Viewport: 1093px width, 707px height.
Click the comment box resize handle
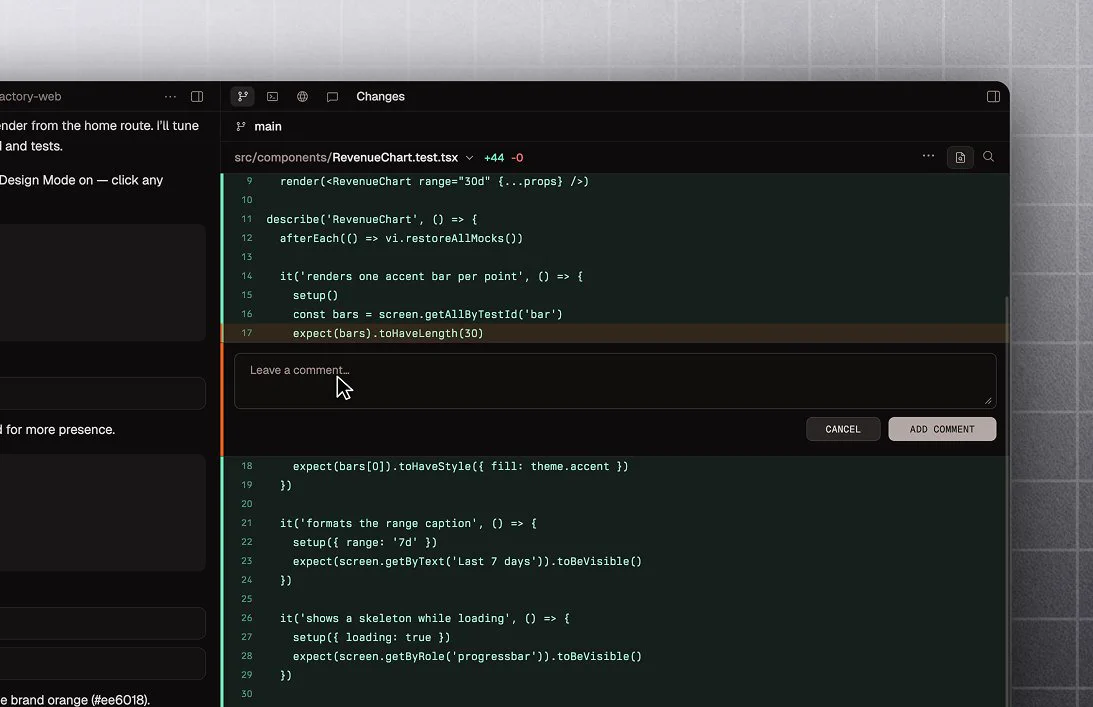point(988,400)
